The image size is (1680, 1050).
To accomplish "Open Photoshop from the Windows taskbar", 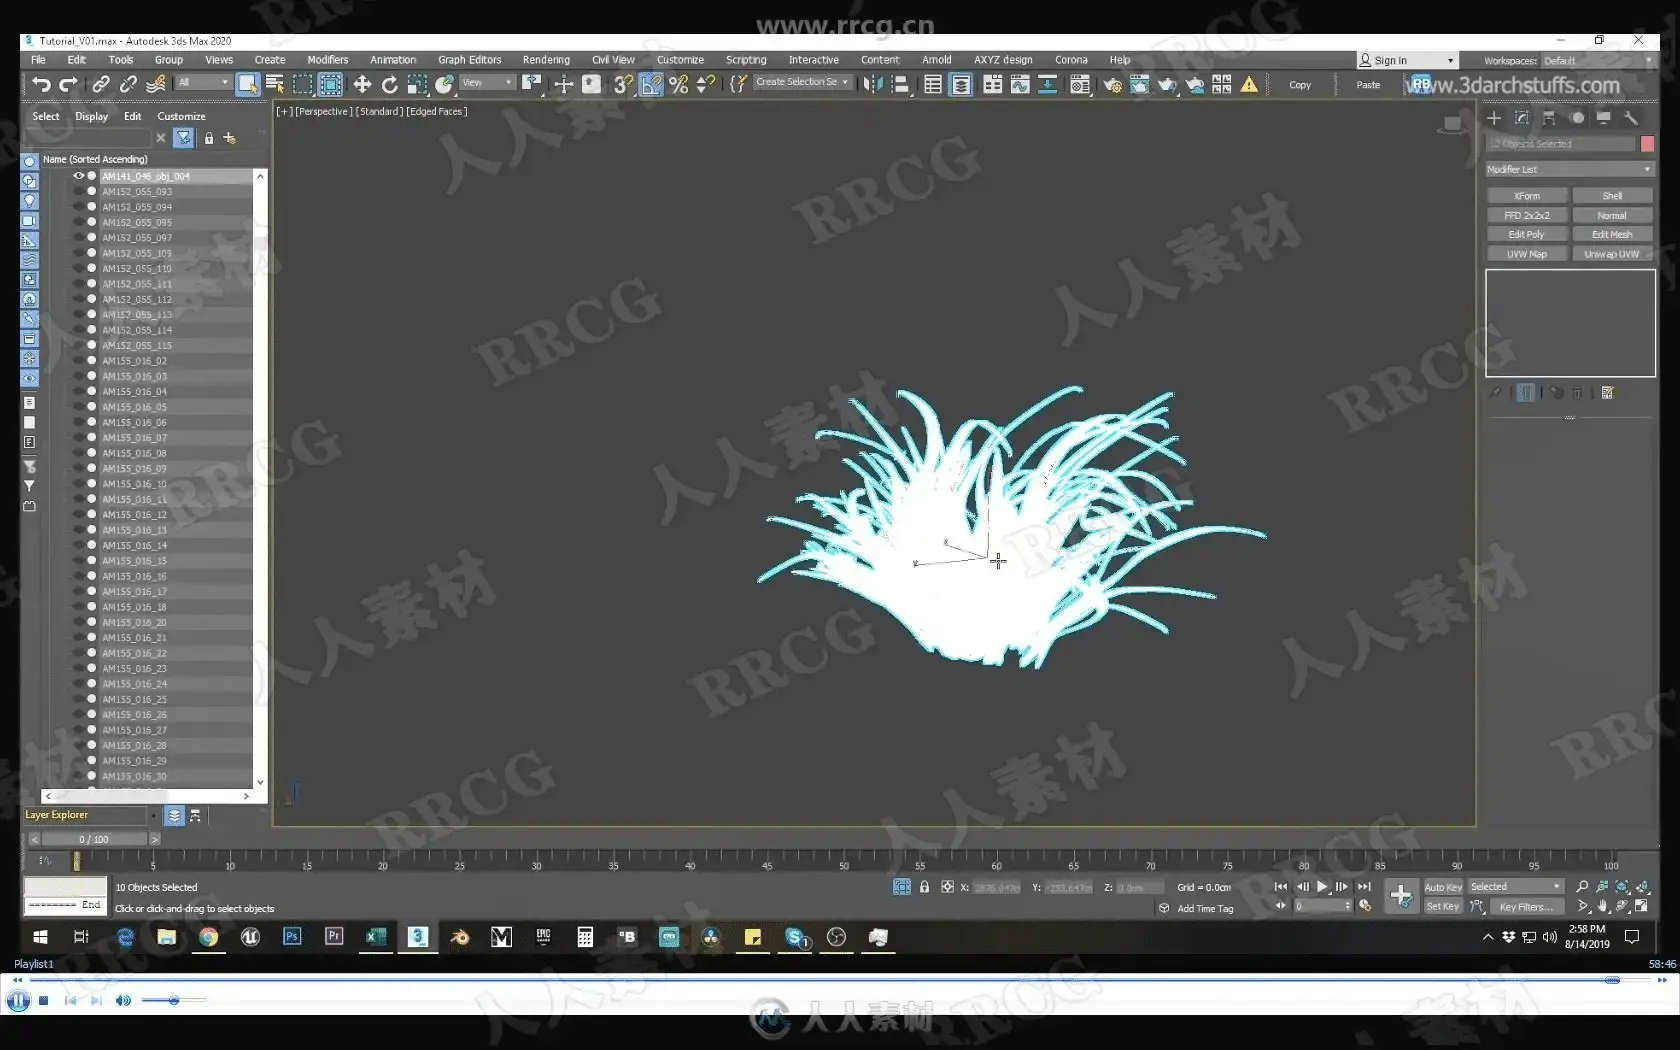I will 292,937.
